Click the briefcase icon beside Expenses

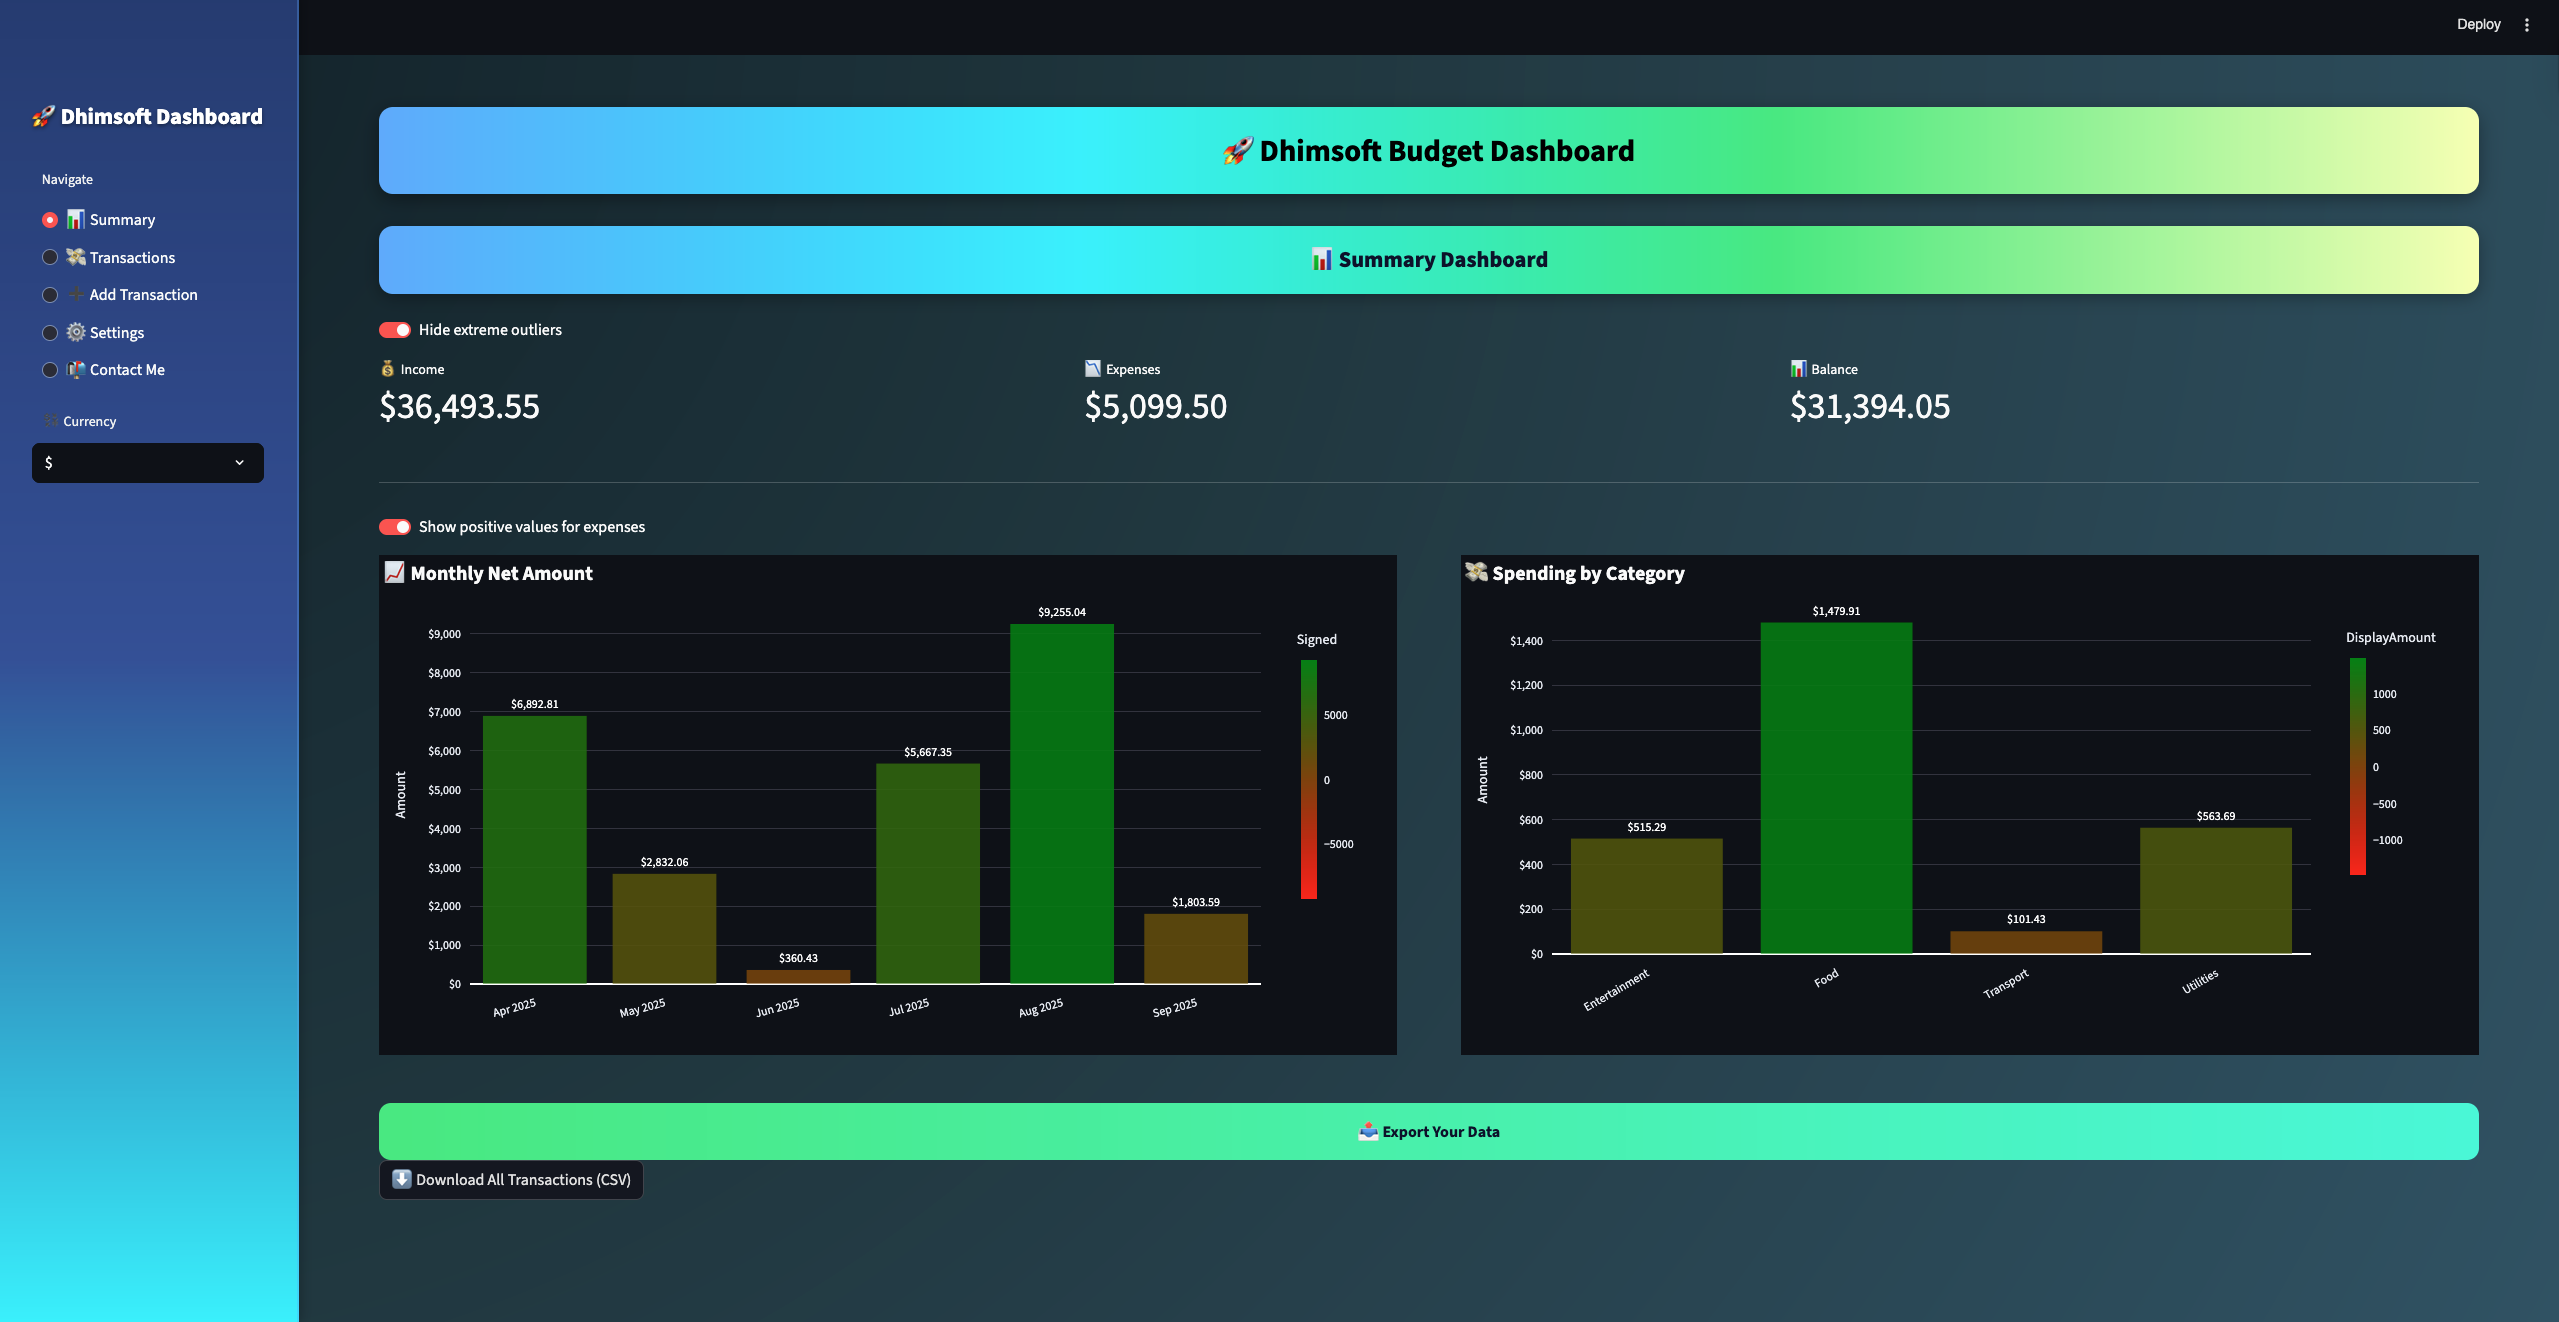1092,367
